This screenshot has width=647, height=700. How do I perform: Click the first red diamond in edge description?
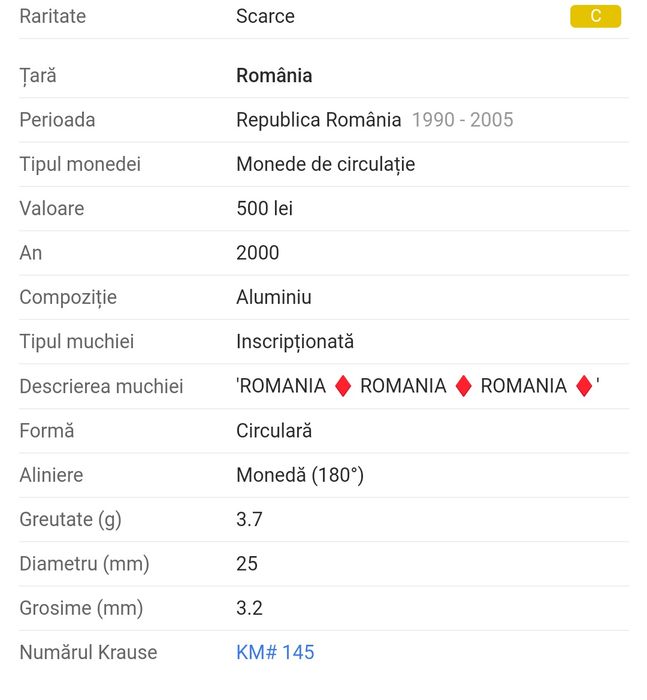342,386
